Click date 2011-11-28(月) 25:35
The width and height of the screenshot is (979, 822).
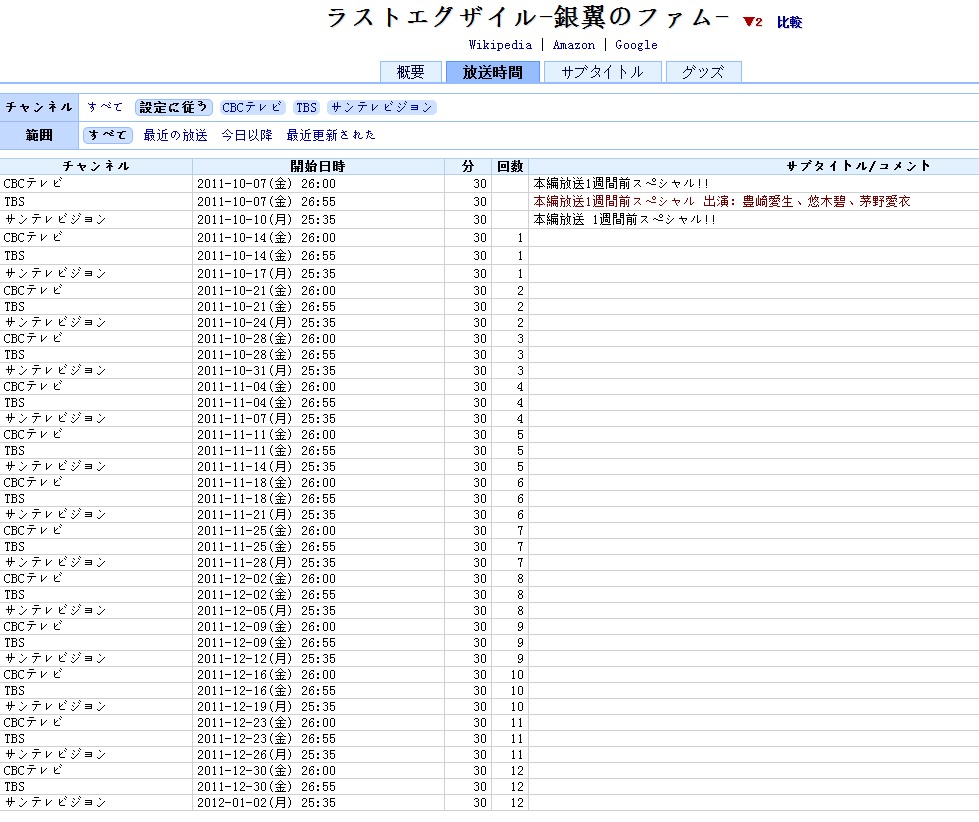pos(267,563)
